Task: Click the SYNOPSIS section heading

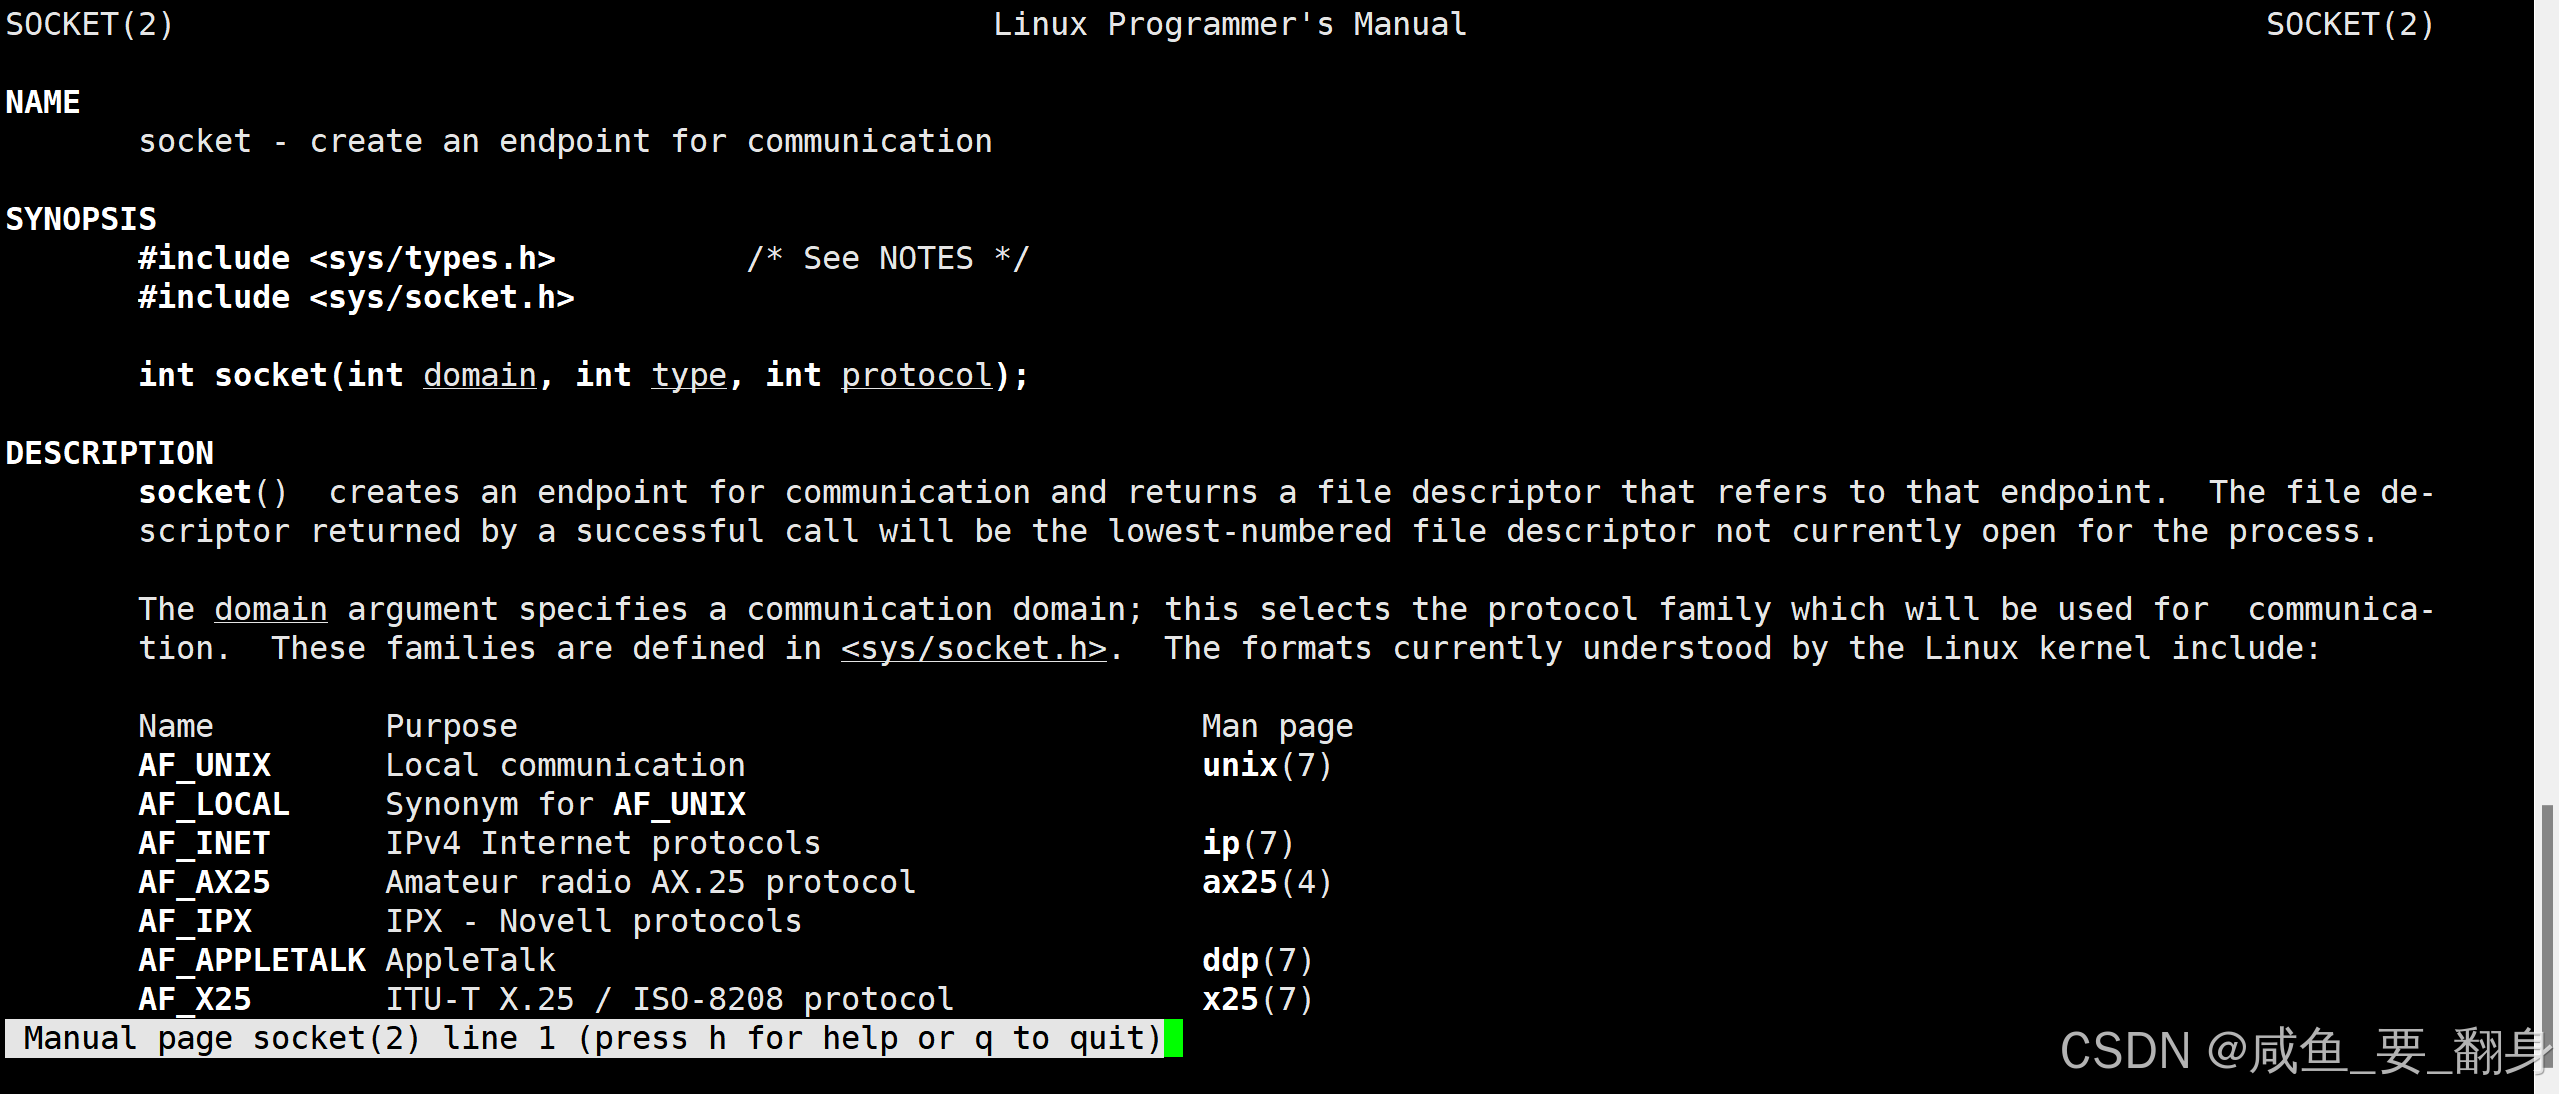Action: (x=81, y=220)
